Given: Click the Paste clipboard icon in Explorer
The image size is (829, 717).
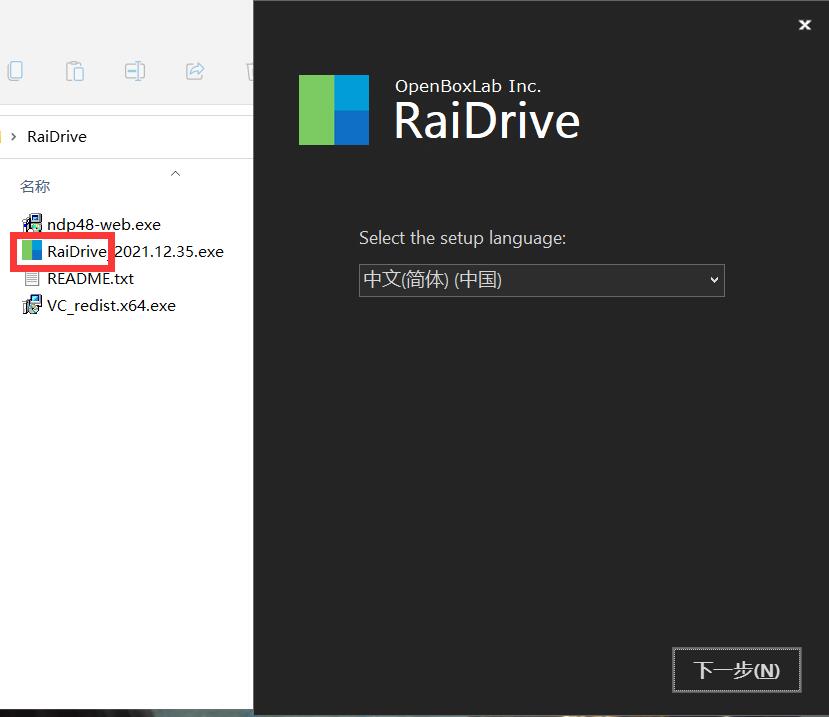Looking at the screenshot, I should click(x=75, y=71).
